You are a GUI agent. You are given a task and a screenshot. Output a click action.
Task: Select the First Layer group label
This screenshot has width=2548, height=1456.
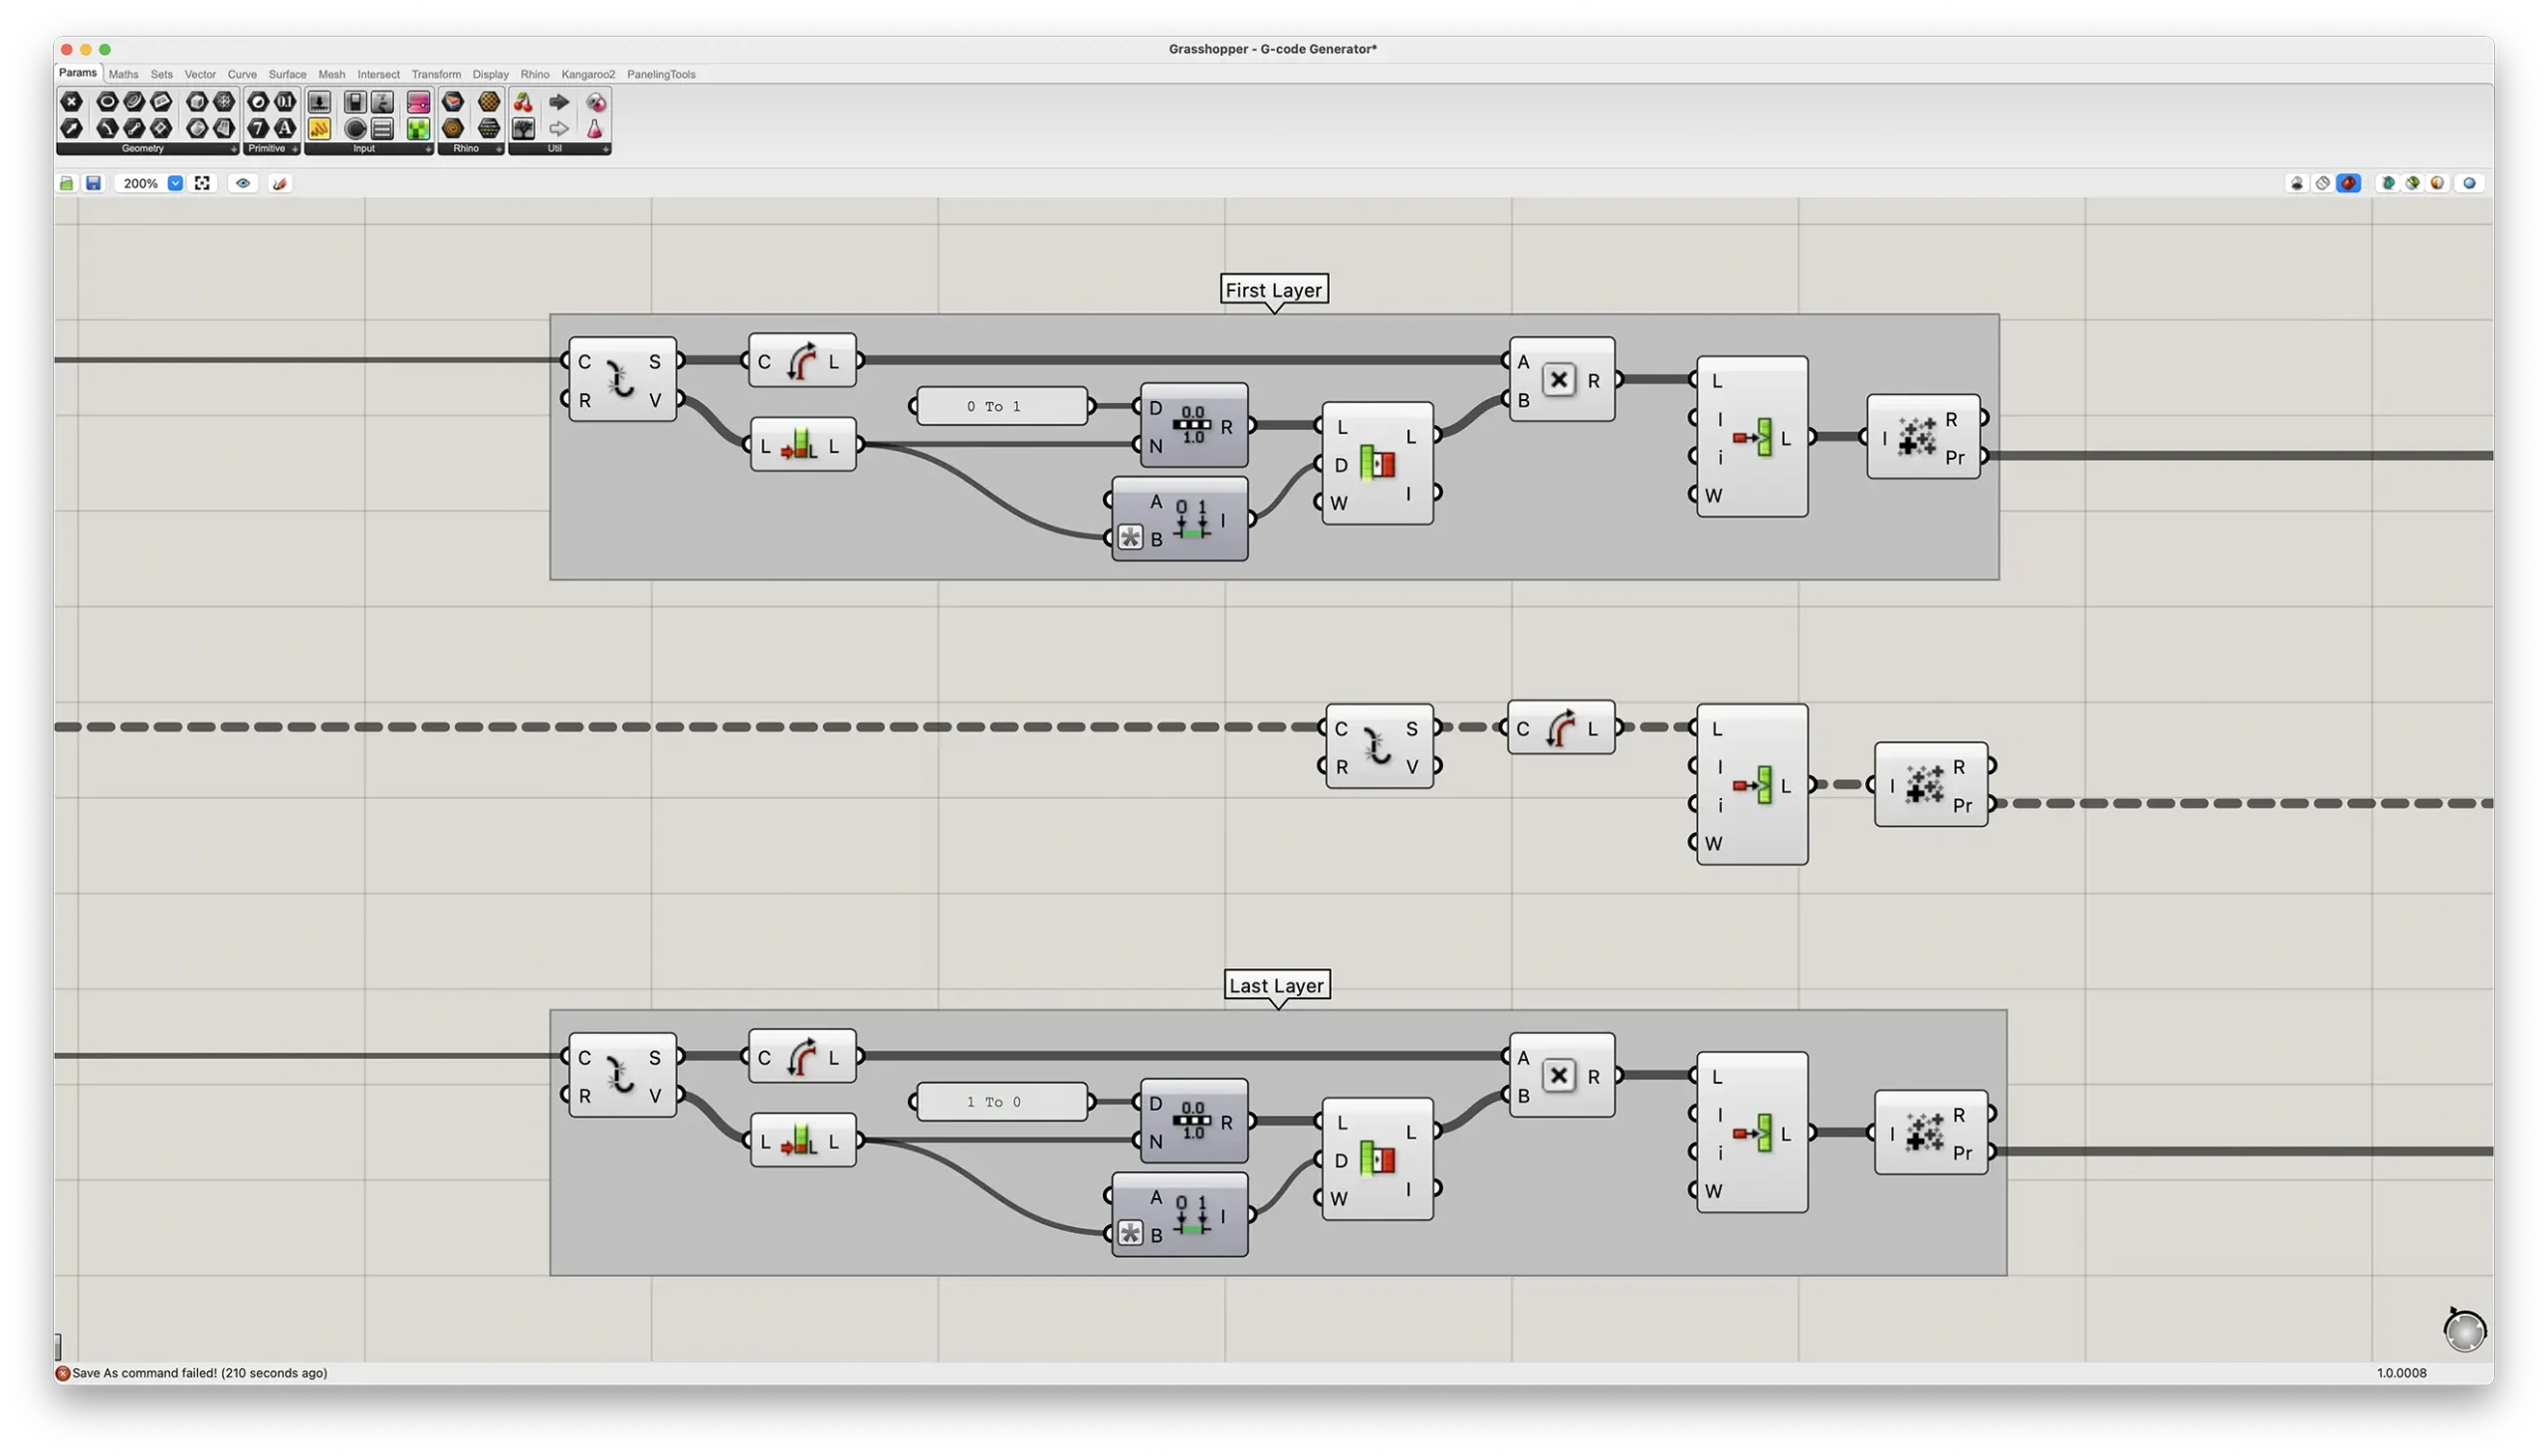point(1274,290)
